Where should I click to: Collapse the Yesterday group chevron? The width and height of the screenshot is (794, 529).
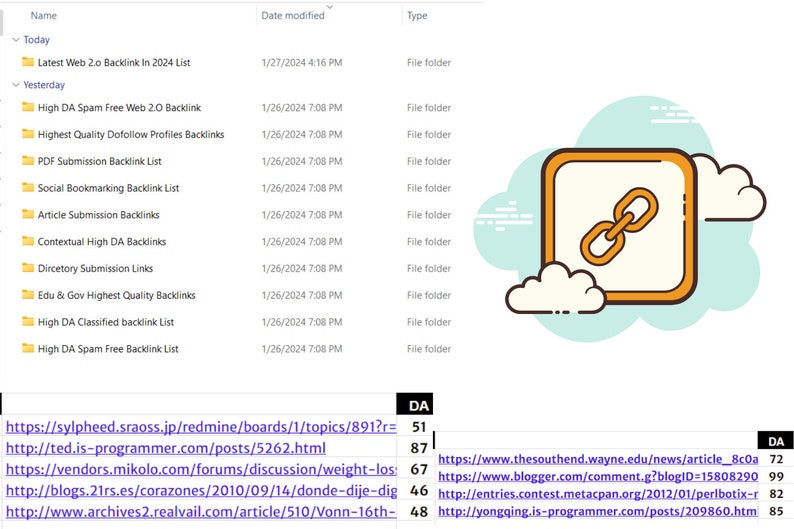coord(15,85)
